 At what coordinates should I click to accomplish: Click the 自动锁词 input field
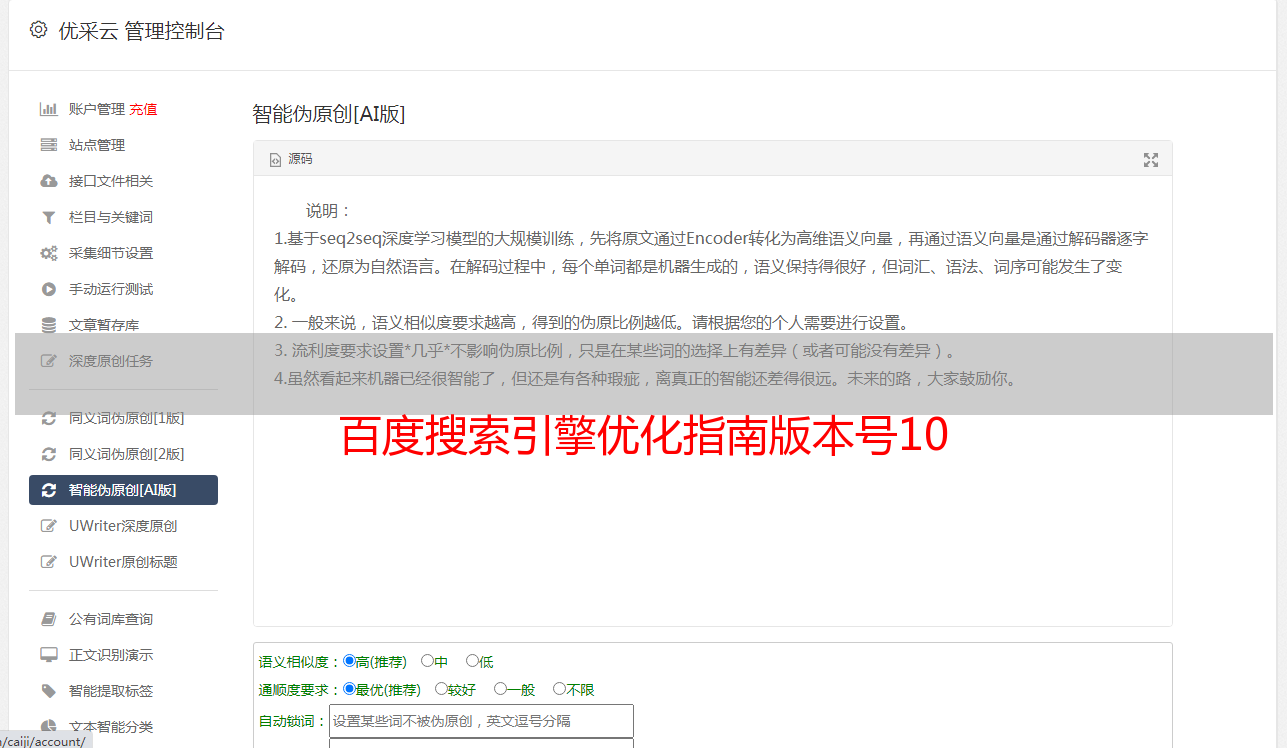coord(481,721)
